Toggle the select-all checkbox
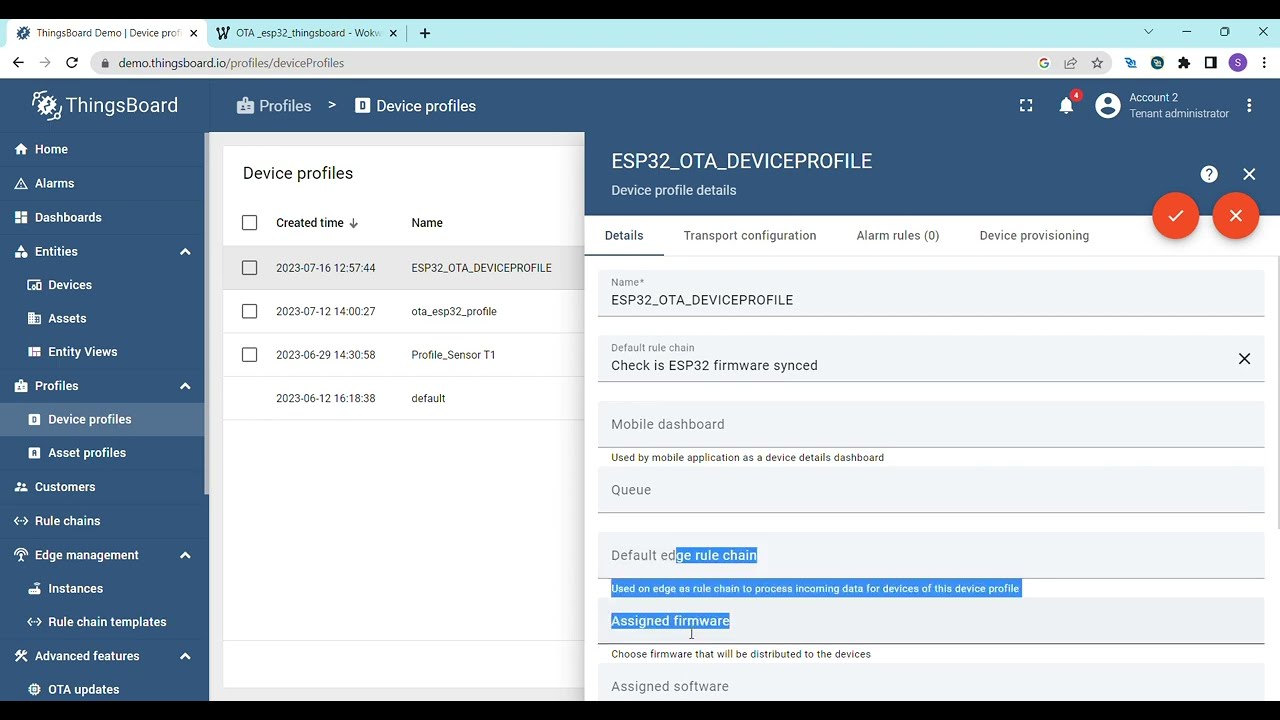1280x720 pixels. (x=249, y=223)
